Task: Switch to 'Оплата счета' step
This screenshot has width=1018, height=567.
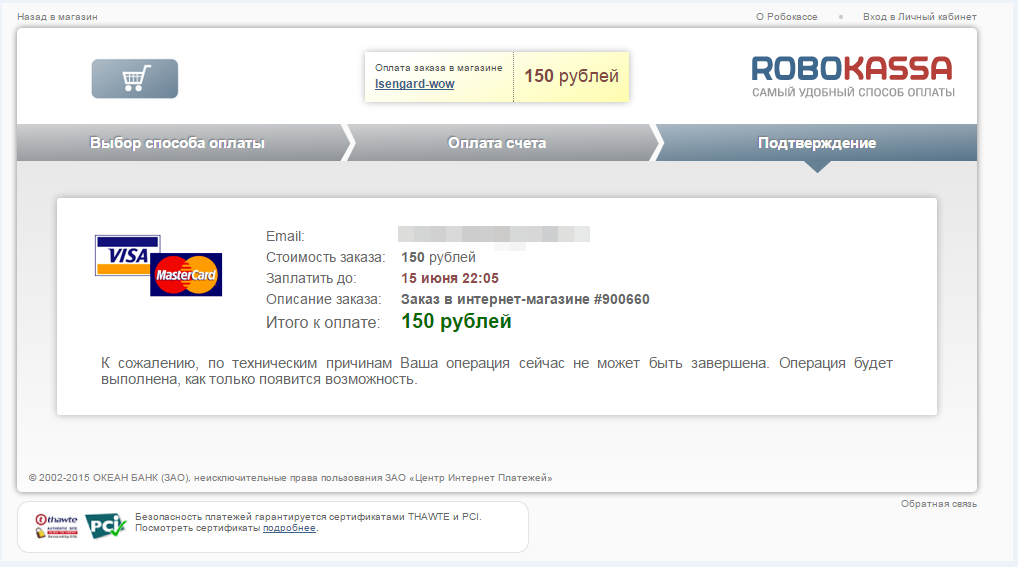Action: coord(496,143)
